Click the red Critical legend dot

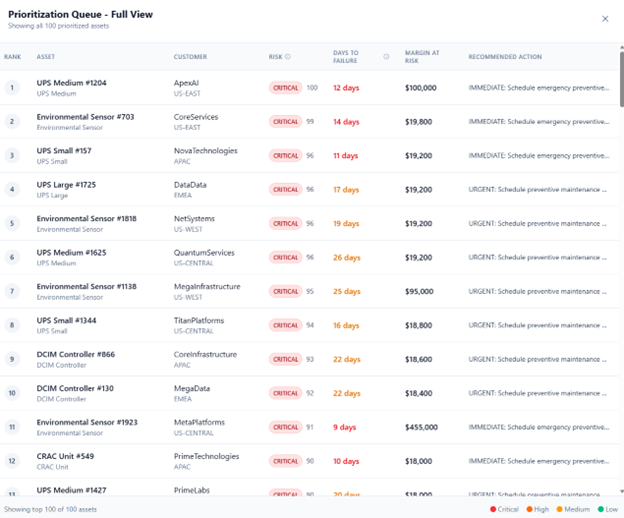coord(493,510)
